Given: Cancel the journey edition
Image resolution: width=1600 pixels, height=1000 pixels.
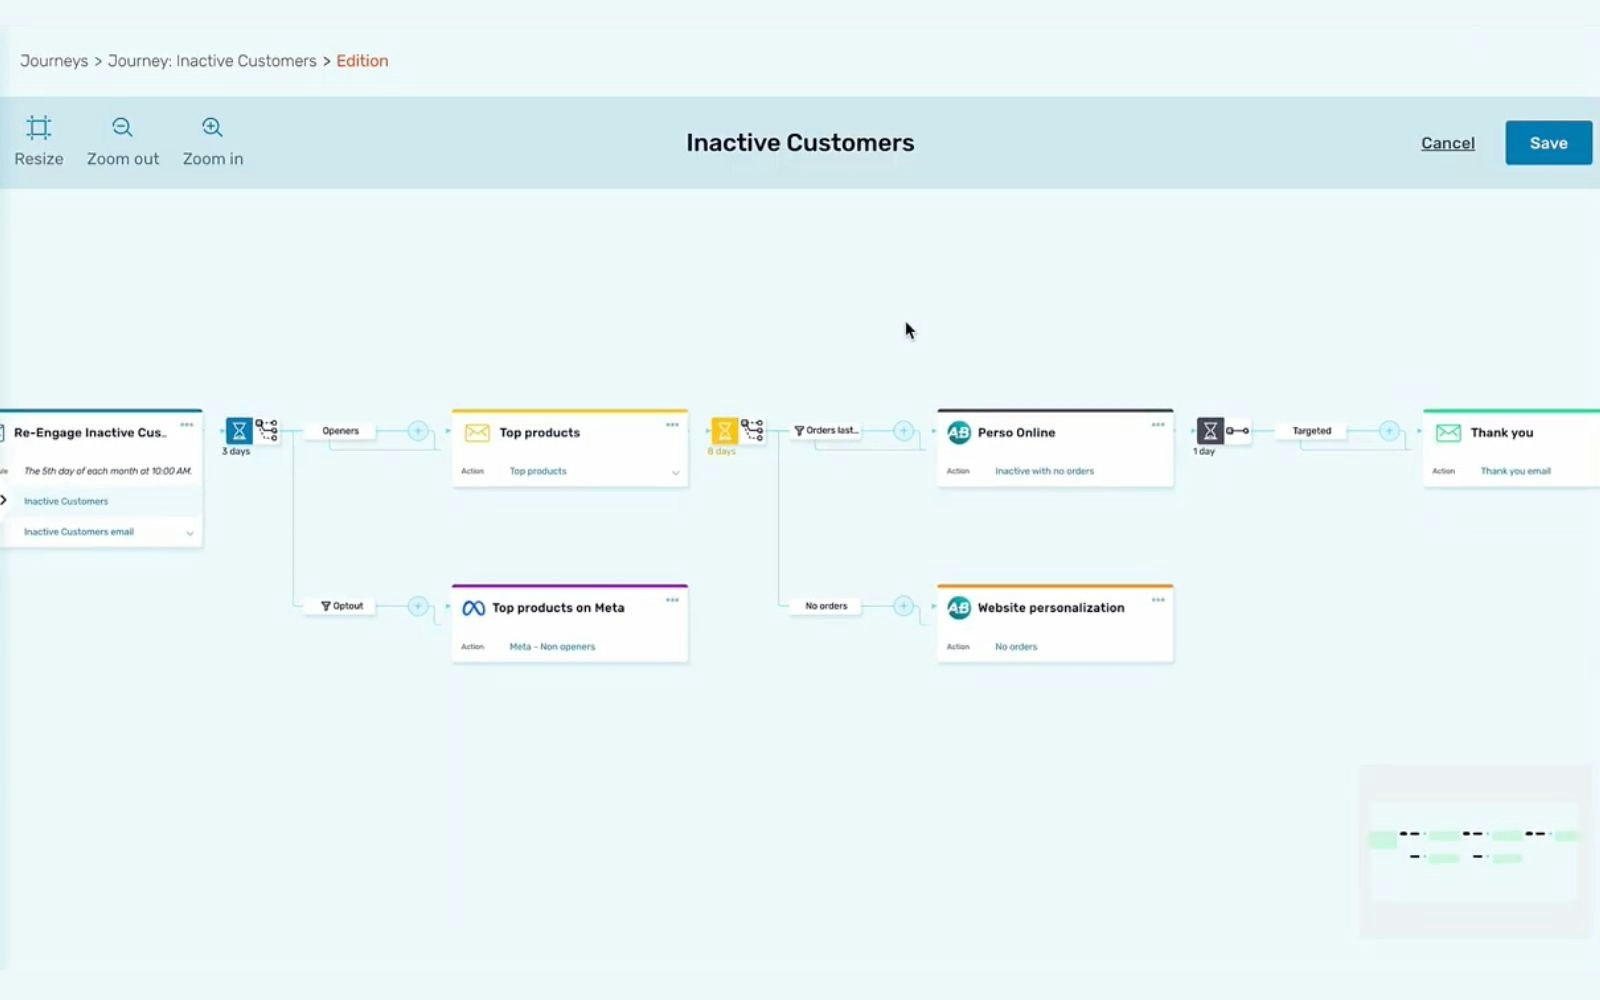Looking at the screenshot, I should click(x=1447, y=143).
